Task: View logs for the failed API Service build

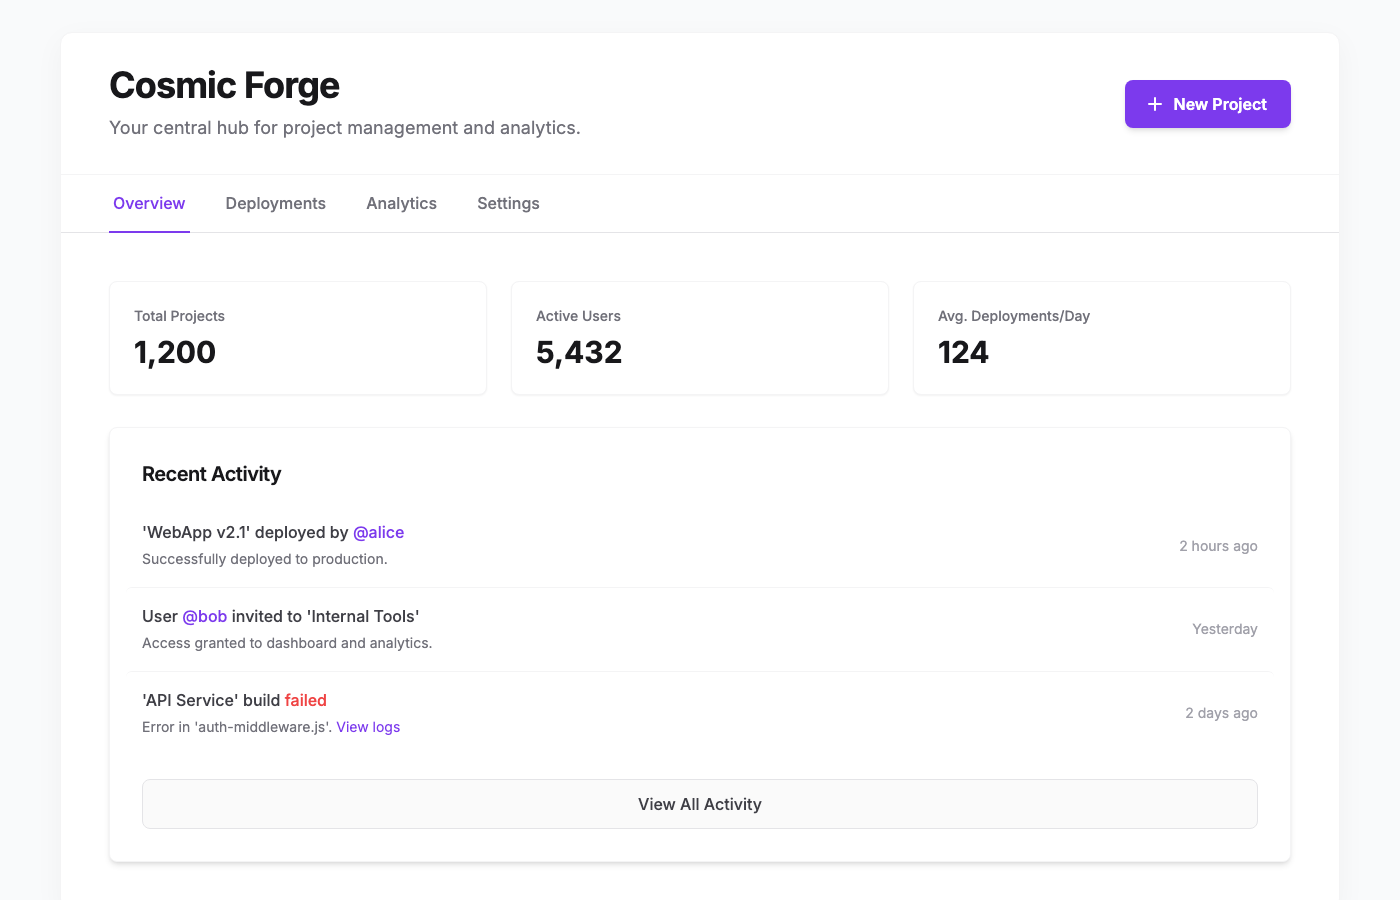Action: [368, 727]
